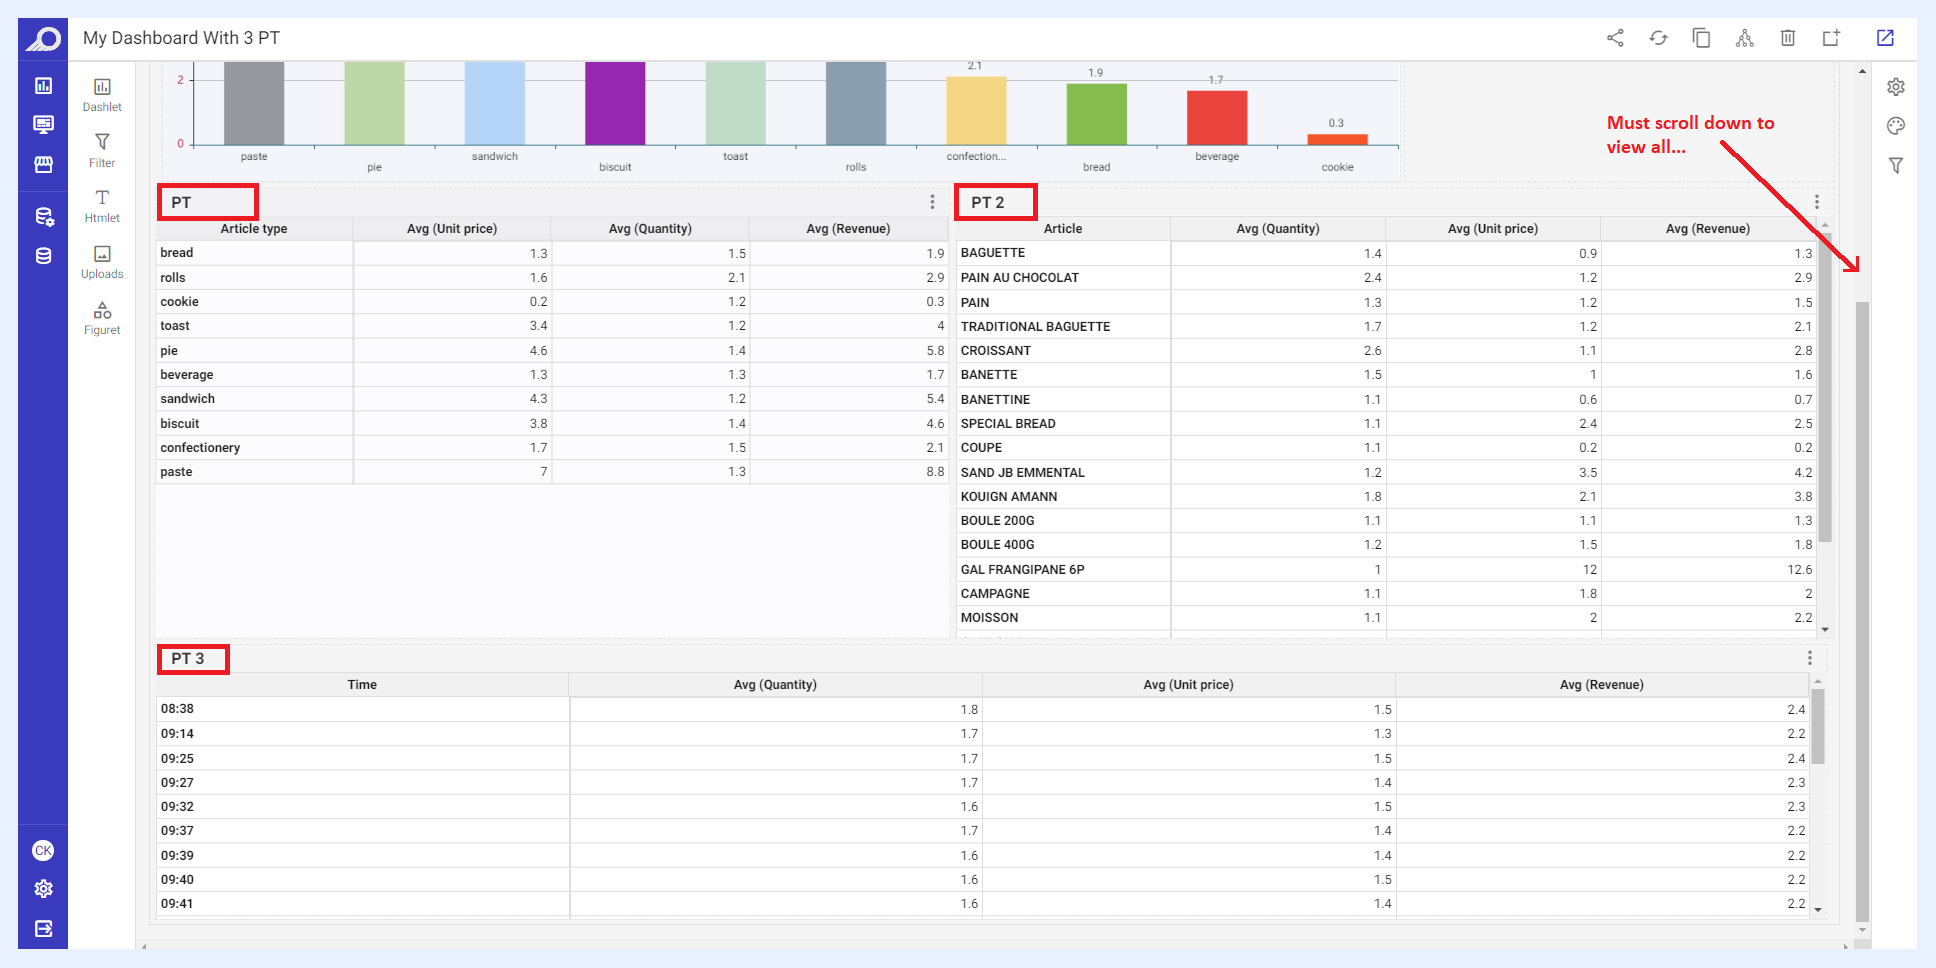Image resolution: width=1936 pixels, height=968 pixels.
Task: Open the settings gear on right panel
Action: click(1895, 87)
